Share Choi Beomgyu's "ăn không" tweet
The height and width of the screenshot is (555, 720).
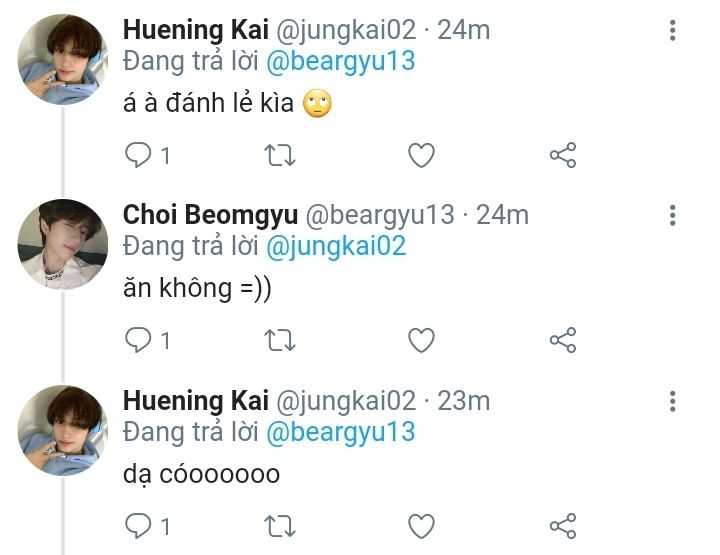(563, 340)
